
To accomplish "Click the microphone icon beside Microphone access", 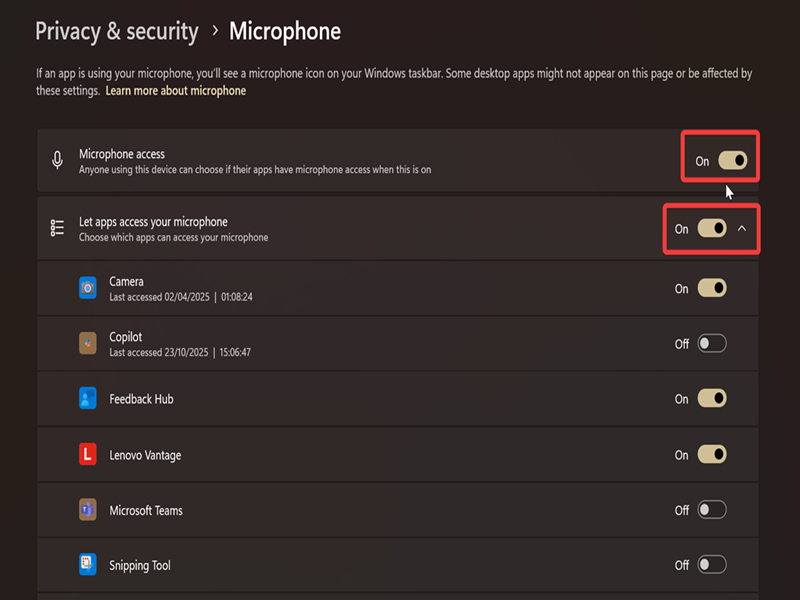I will pyautogui.click(x=58, y=160).
